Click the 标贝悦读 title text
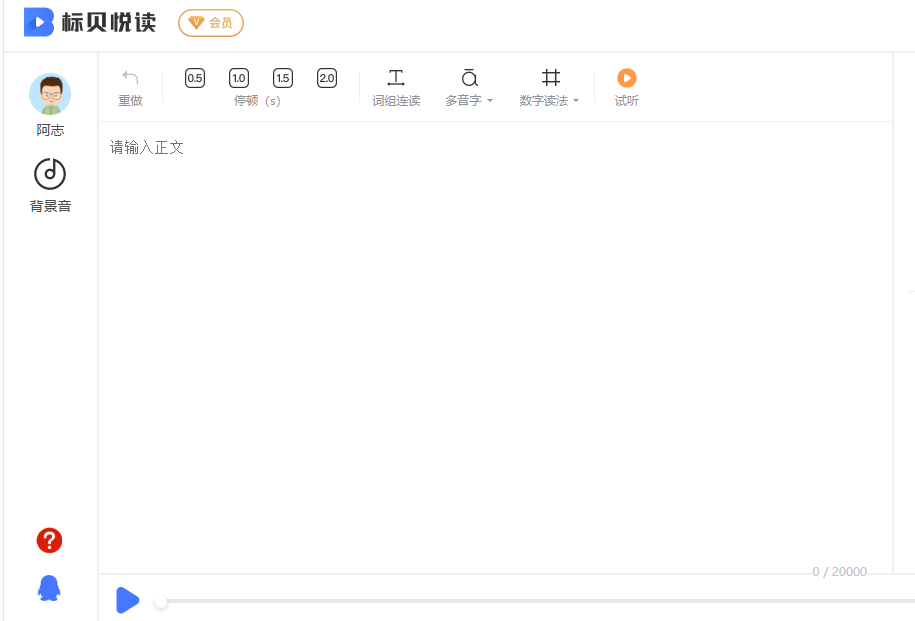This screenshot has width=915, height=621. [109, 23]
